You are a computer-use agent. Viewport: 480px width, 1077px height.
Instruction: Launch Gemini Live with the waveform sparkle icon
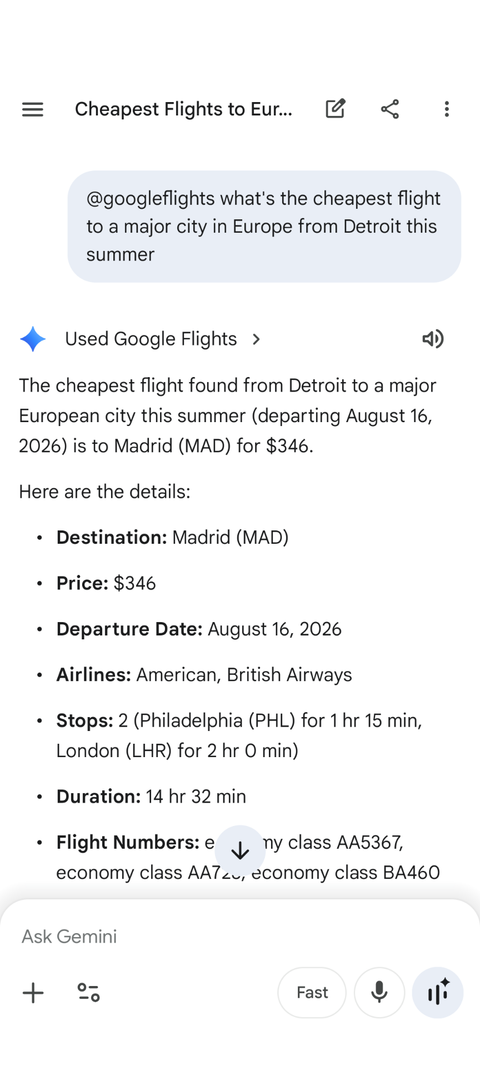(x=437, y=993)
